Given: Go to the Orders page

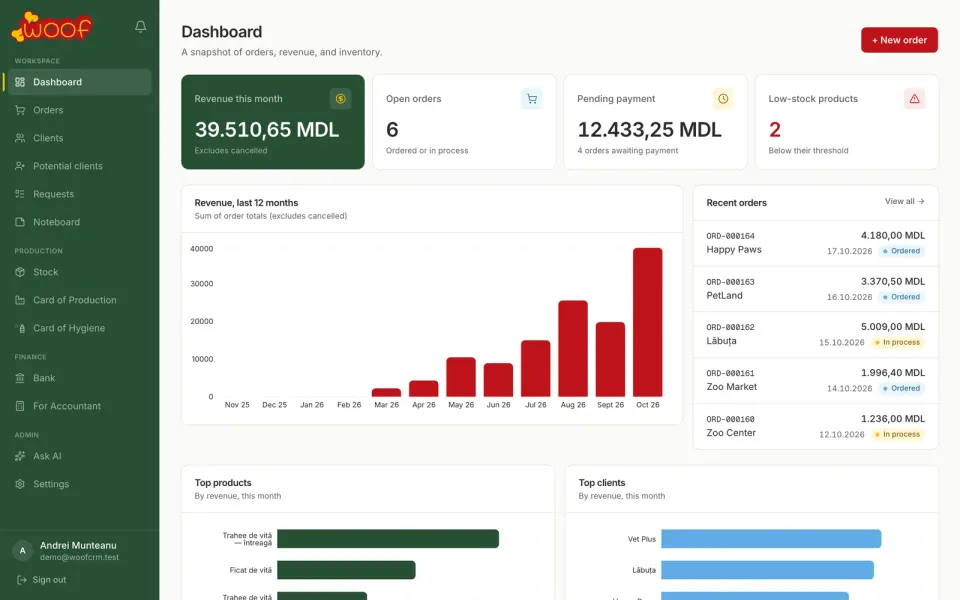Looking at the screenshot, I should (78, 110).
